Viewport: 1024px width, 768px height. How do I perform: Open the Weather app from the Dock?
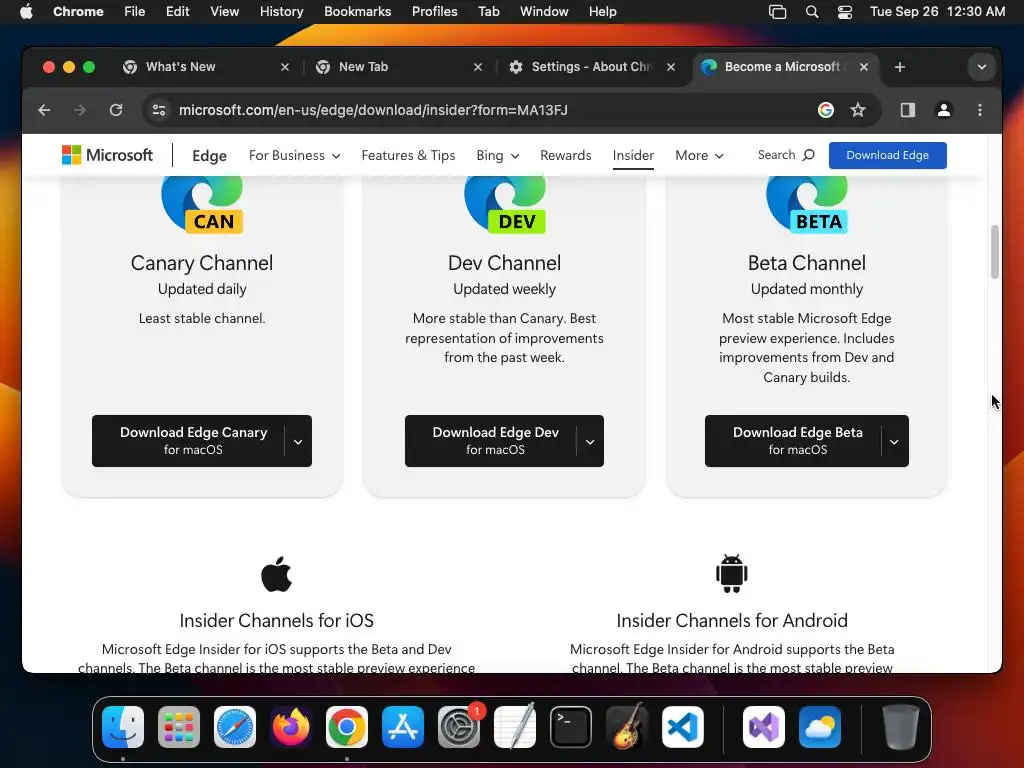(x=820, y=727)
